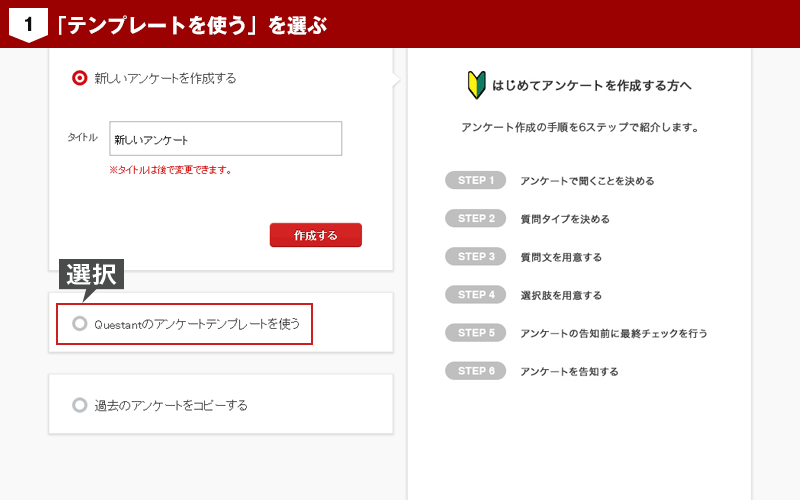The image size is (800, 500).
Task: Click the STEP 6 badge
Action: (476, 370)
